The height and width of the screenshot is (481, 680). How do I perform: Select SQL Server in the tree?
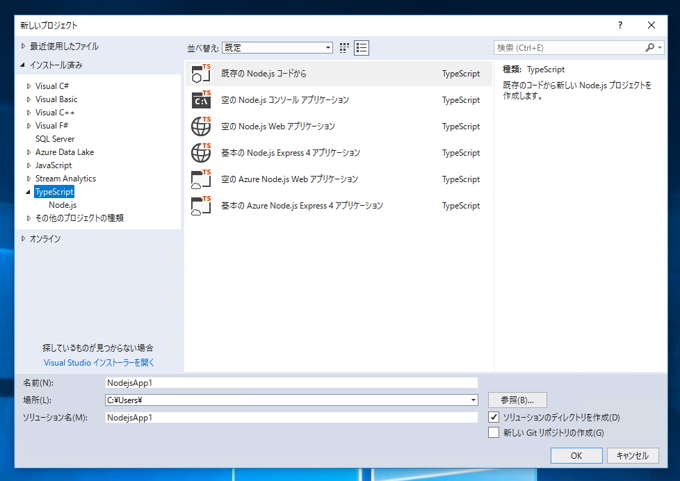point(55,139)
